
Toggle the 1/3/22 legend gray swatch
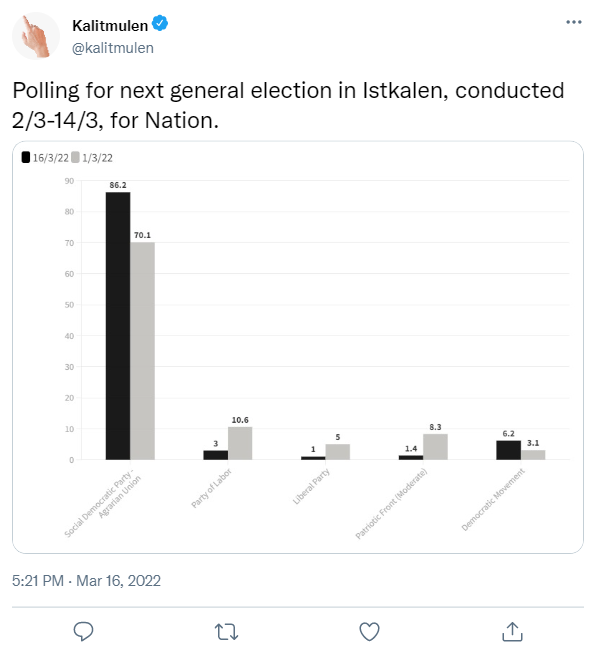point(75,157)
